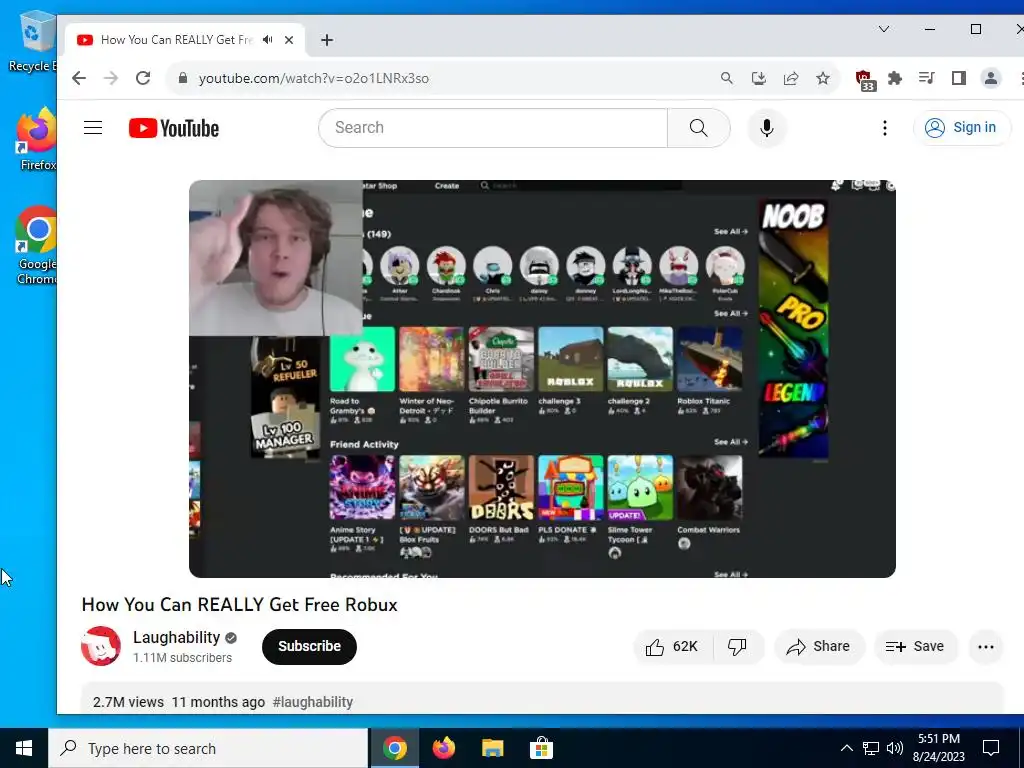Install app using the address bar download icon

(758, 78)
